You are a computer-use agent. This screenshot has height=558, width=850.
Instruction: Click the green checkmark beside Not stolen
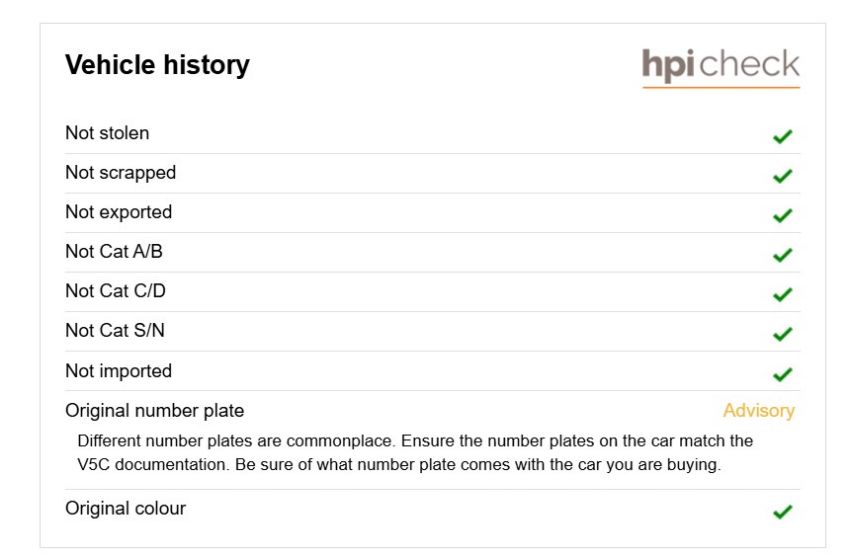pos(782,136)
